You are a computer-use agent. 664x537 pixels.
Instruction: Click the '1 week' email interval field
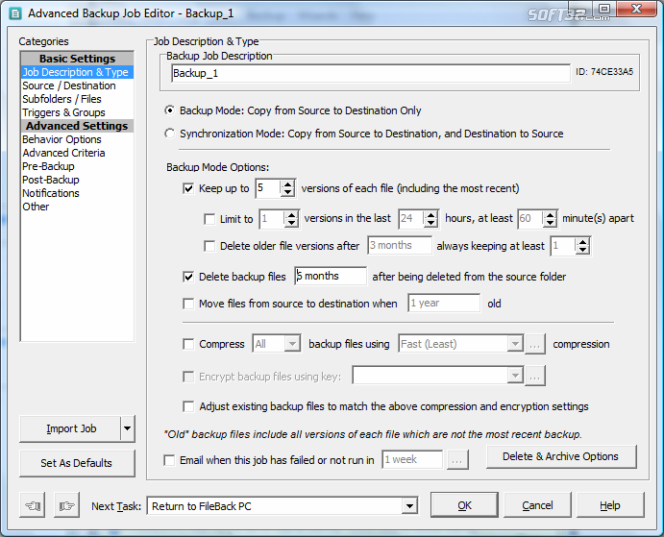tap(412, 460)
